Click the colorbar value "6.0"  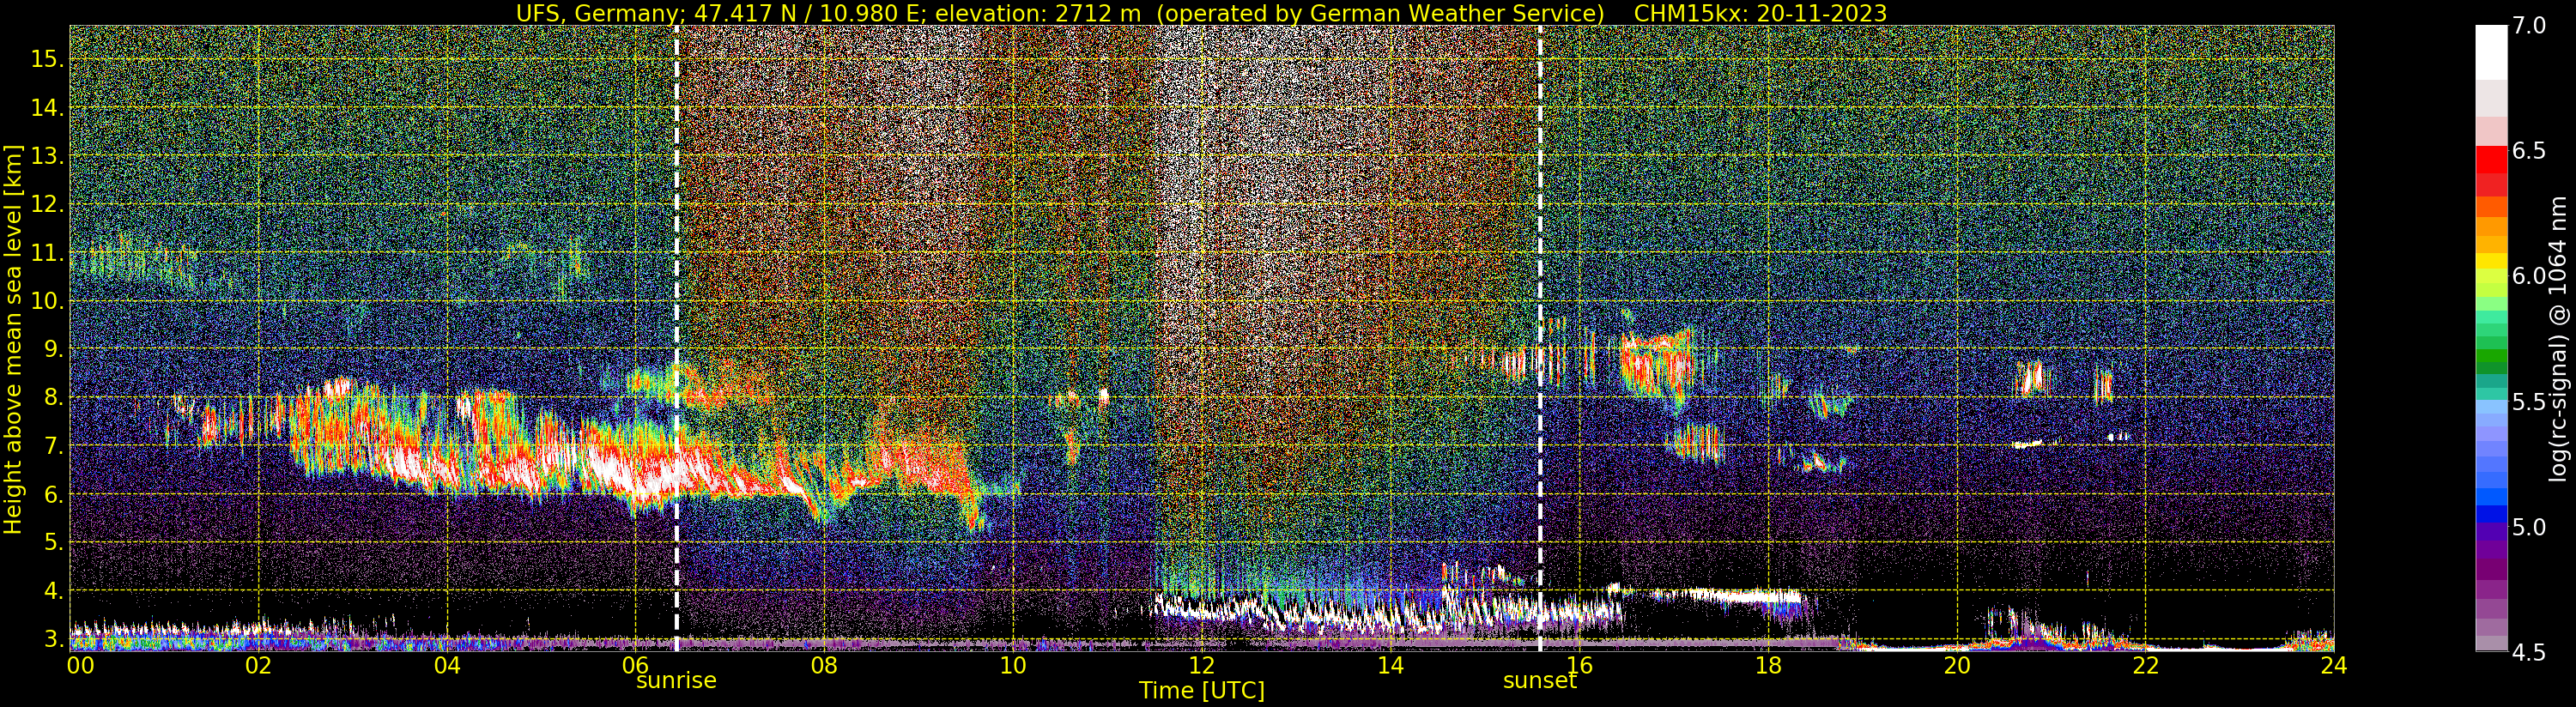2528,276
